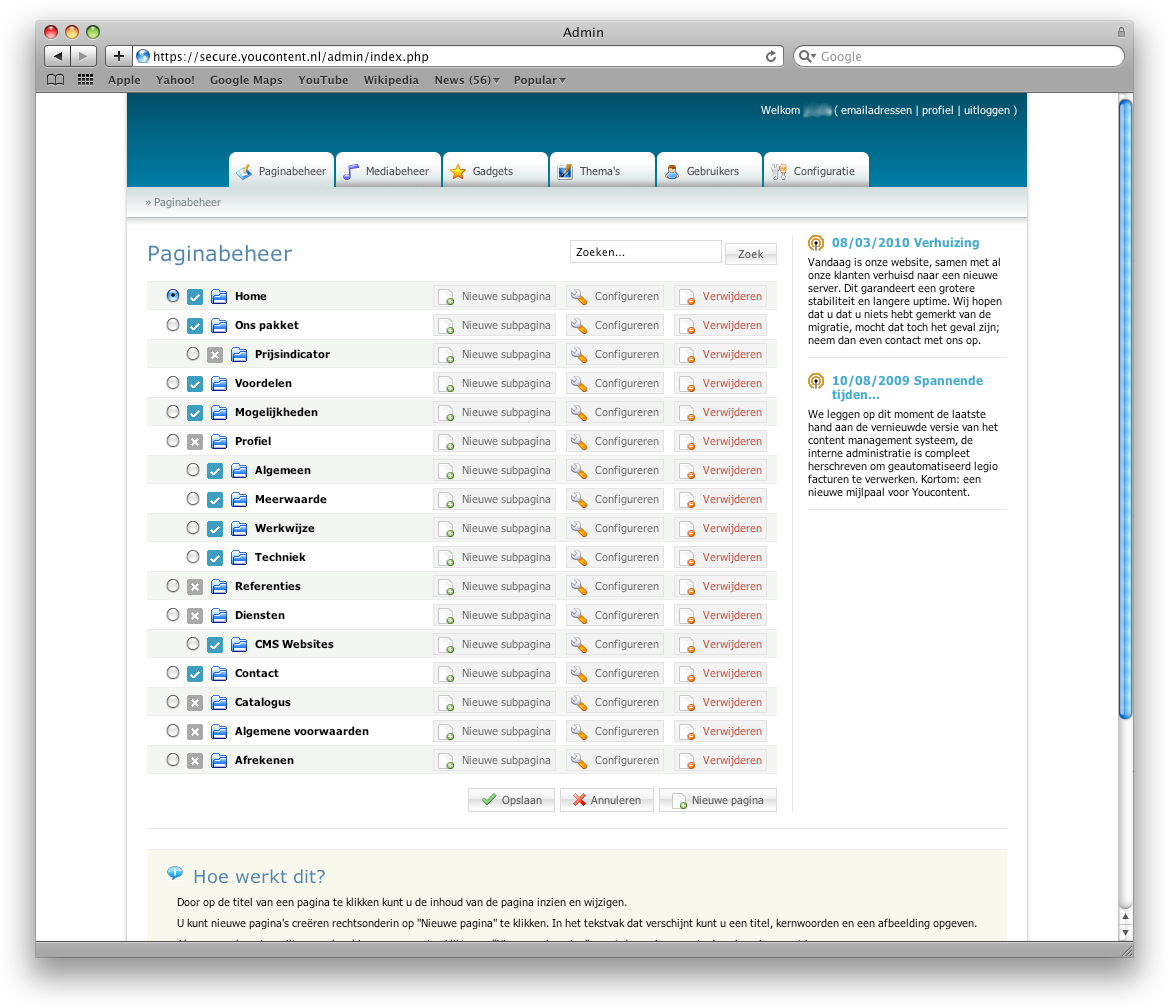Click the Zoeken search input field
This screenshot has height=1008, width=1169.
[645, 252]
